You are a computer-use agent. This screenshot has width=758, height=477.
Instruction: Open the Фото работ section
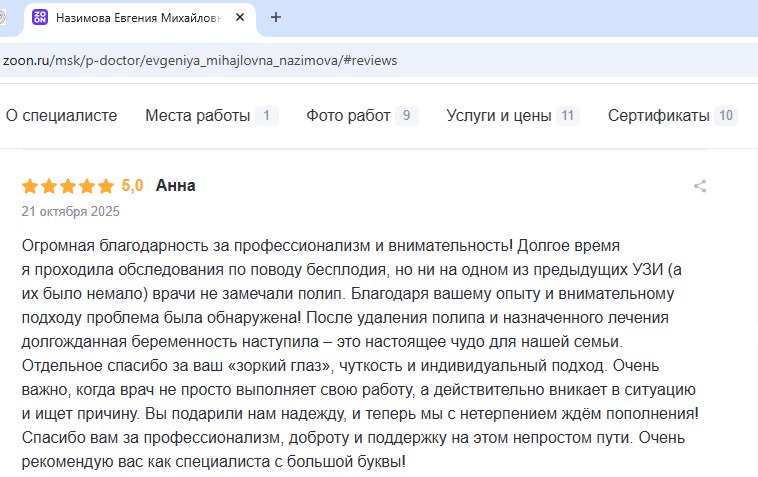point(348,115)
